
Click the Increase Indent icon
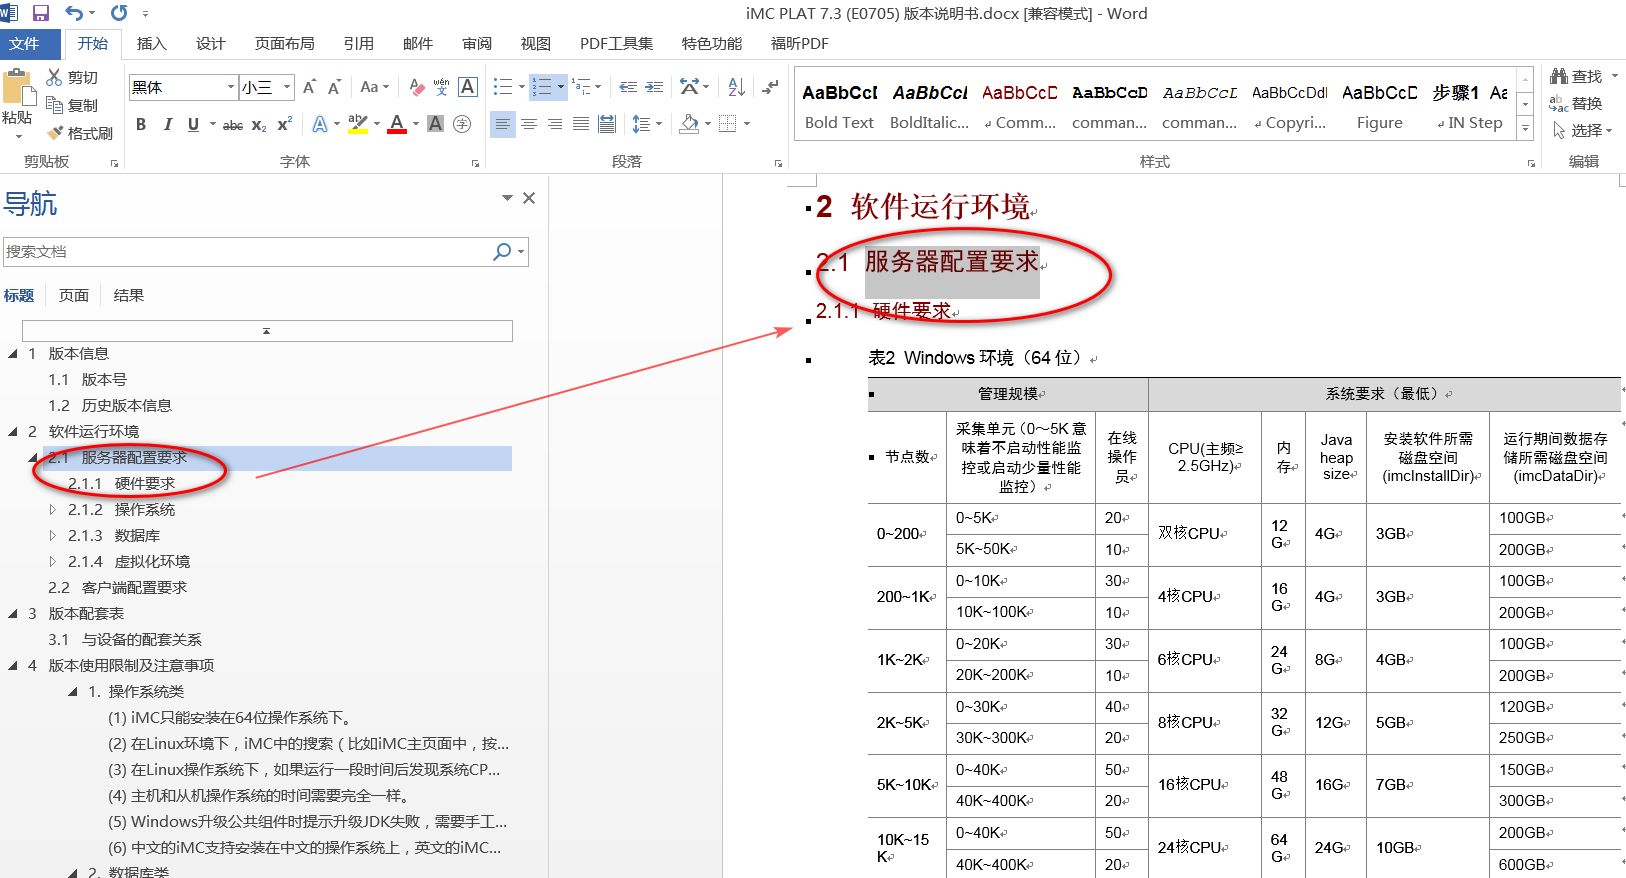click(654, 87)
